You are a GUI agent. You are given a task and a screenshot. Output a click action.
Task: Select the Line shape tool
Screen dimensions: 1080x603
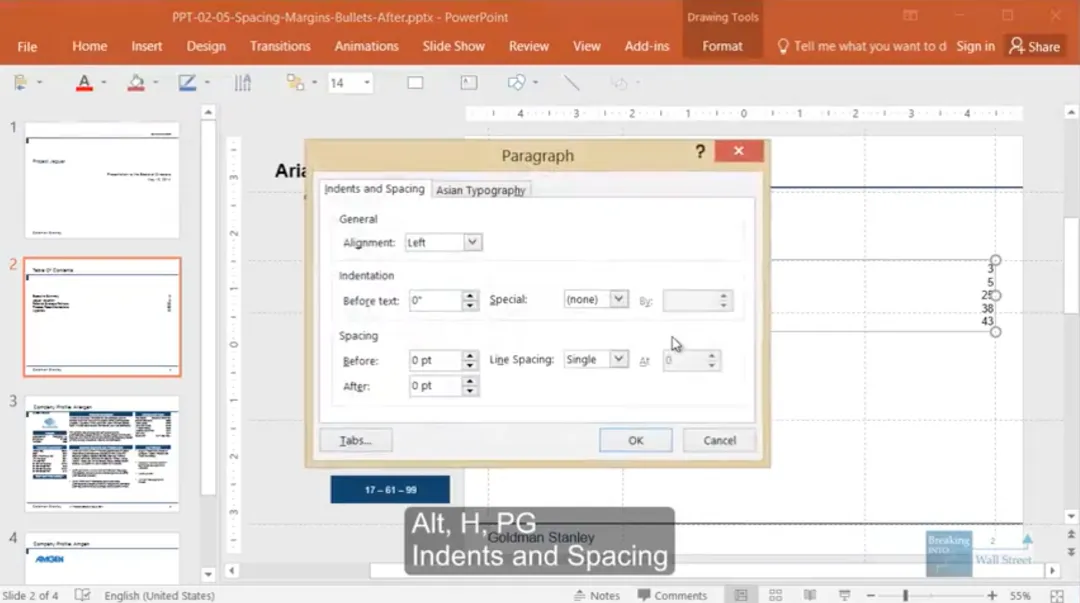coord(571,83)
